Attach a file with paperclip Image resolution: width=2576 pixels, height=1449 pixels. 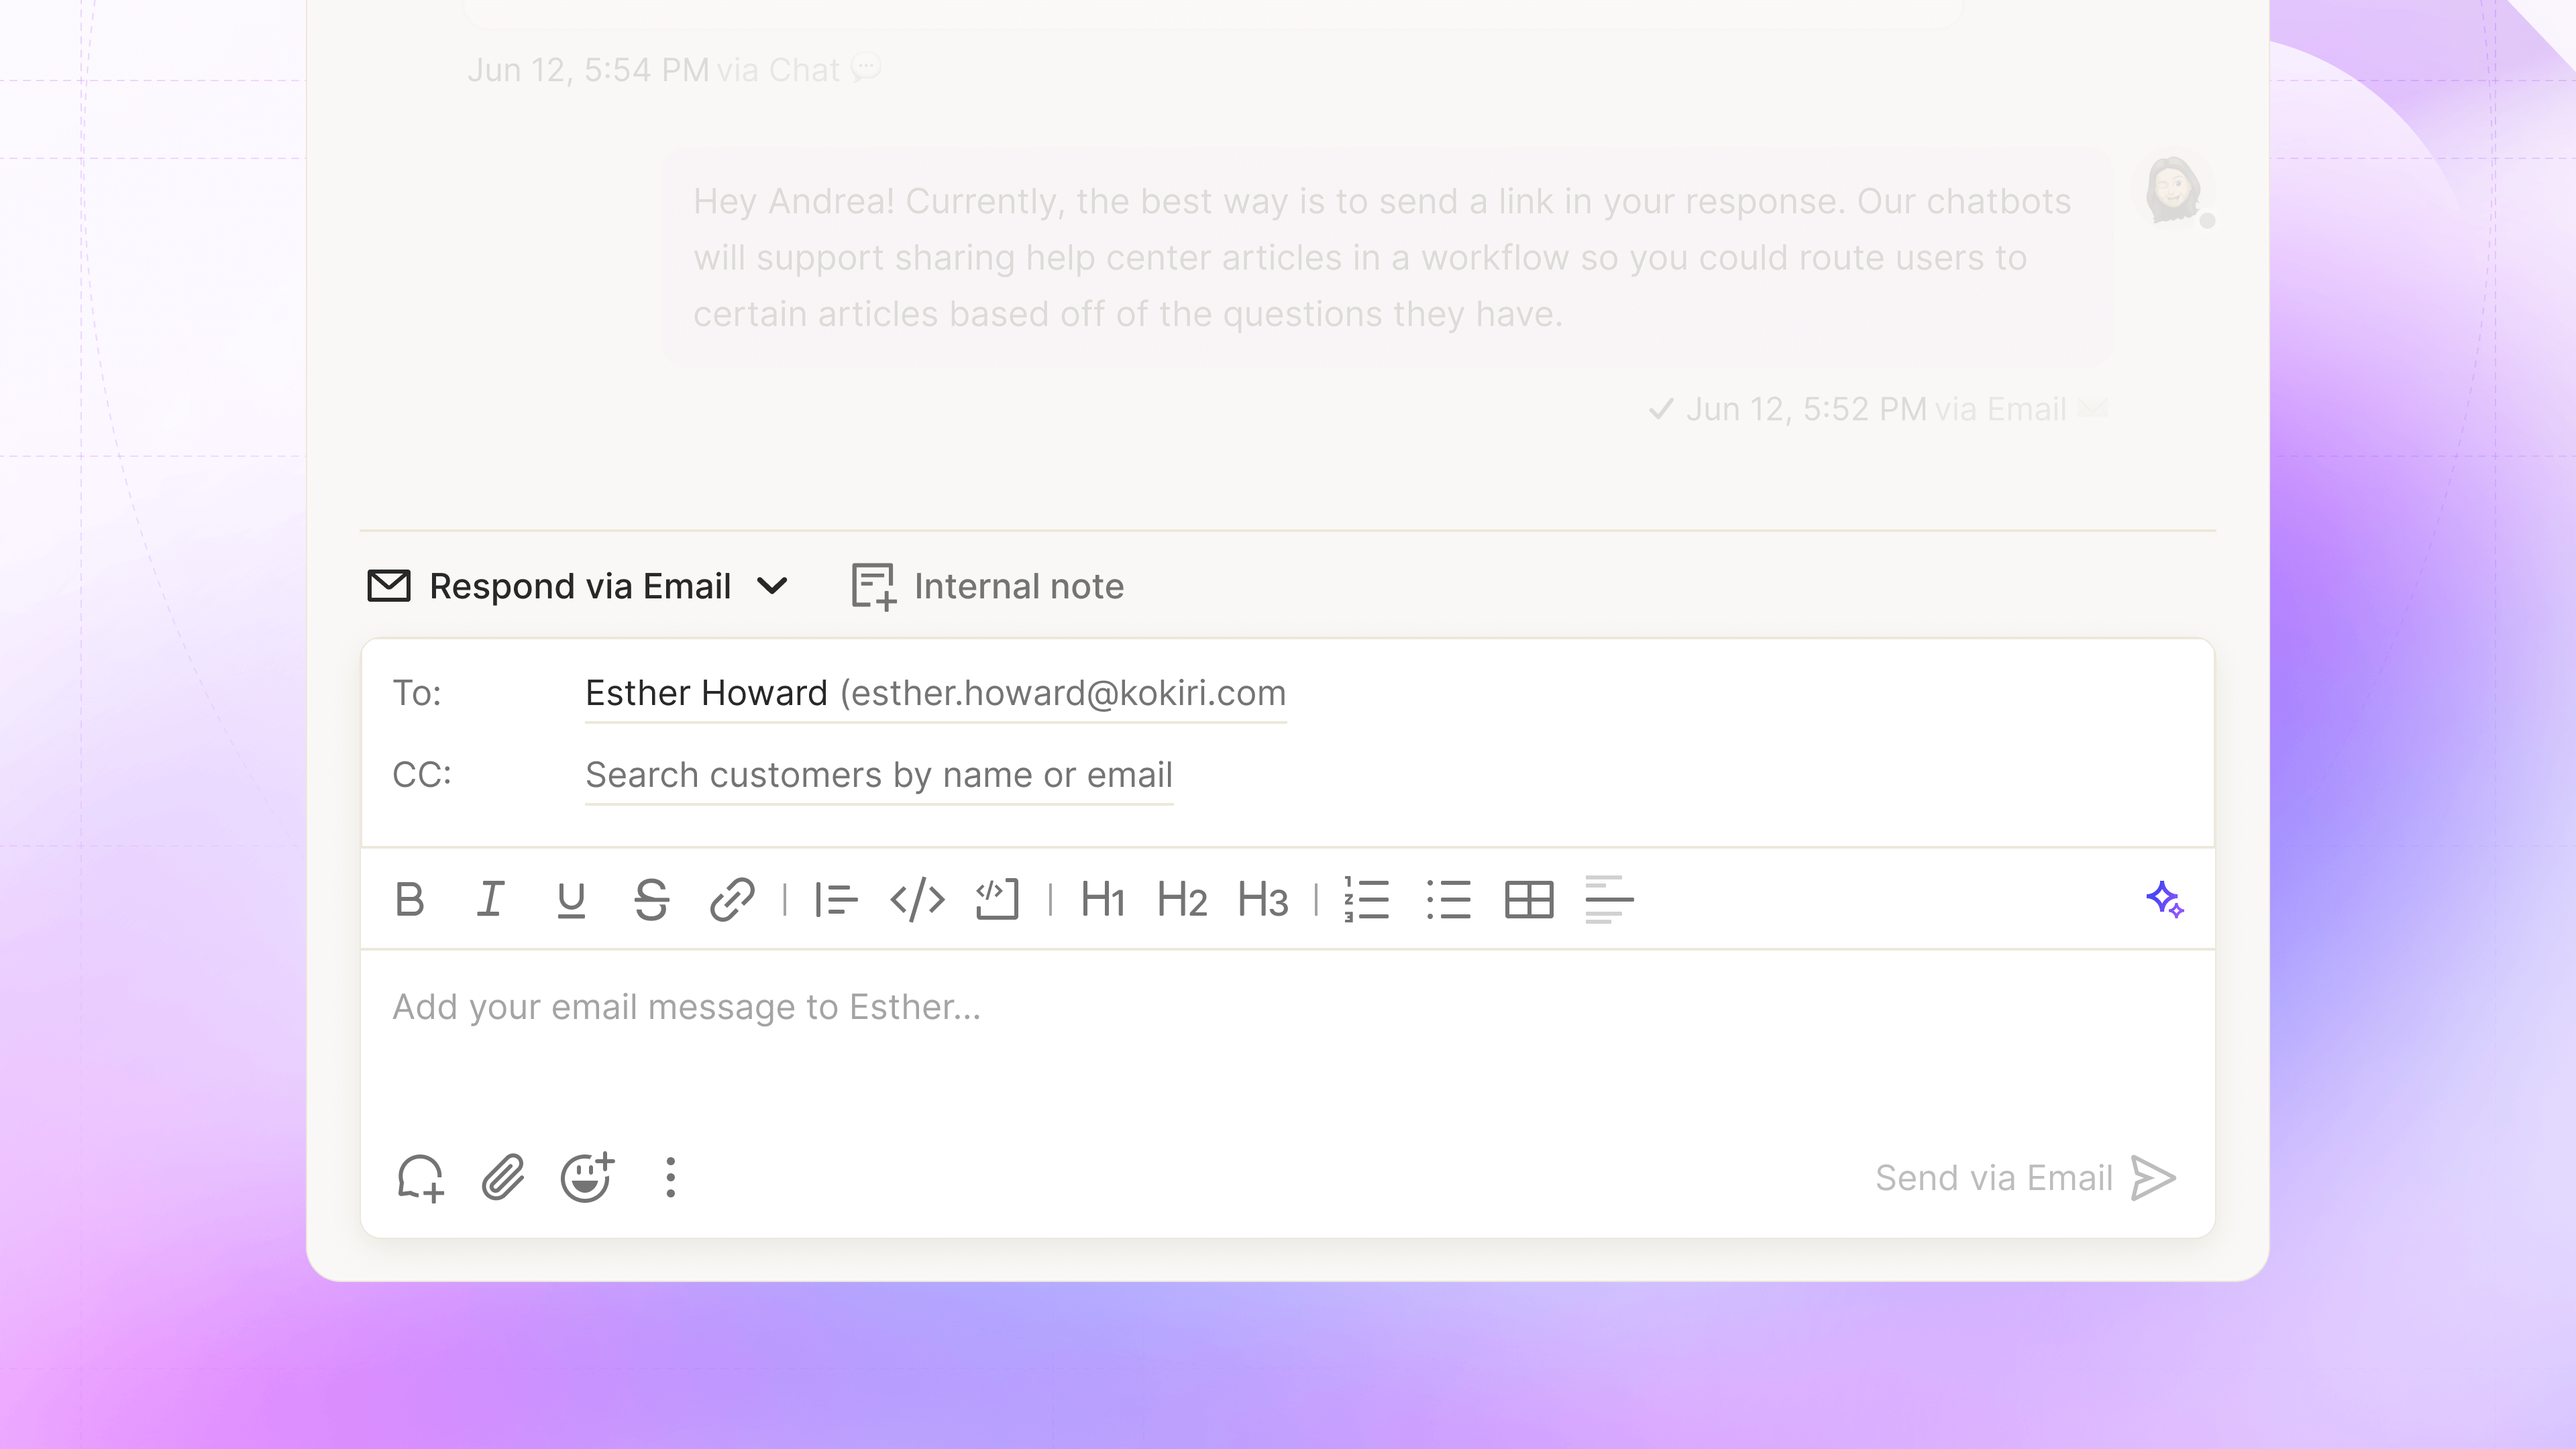(503, 1178)
